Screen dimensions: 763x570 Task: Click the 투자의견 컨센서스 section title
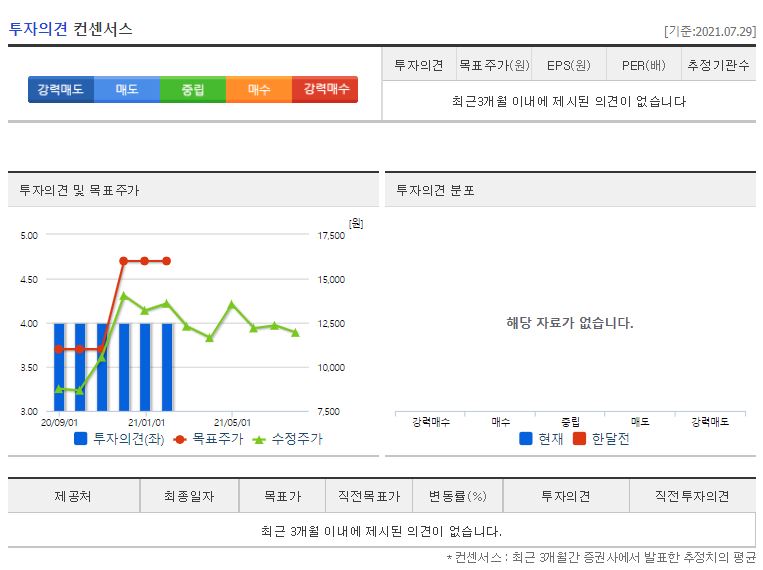[71, 29]
